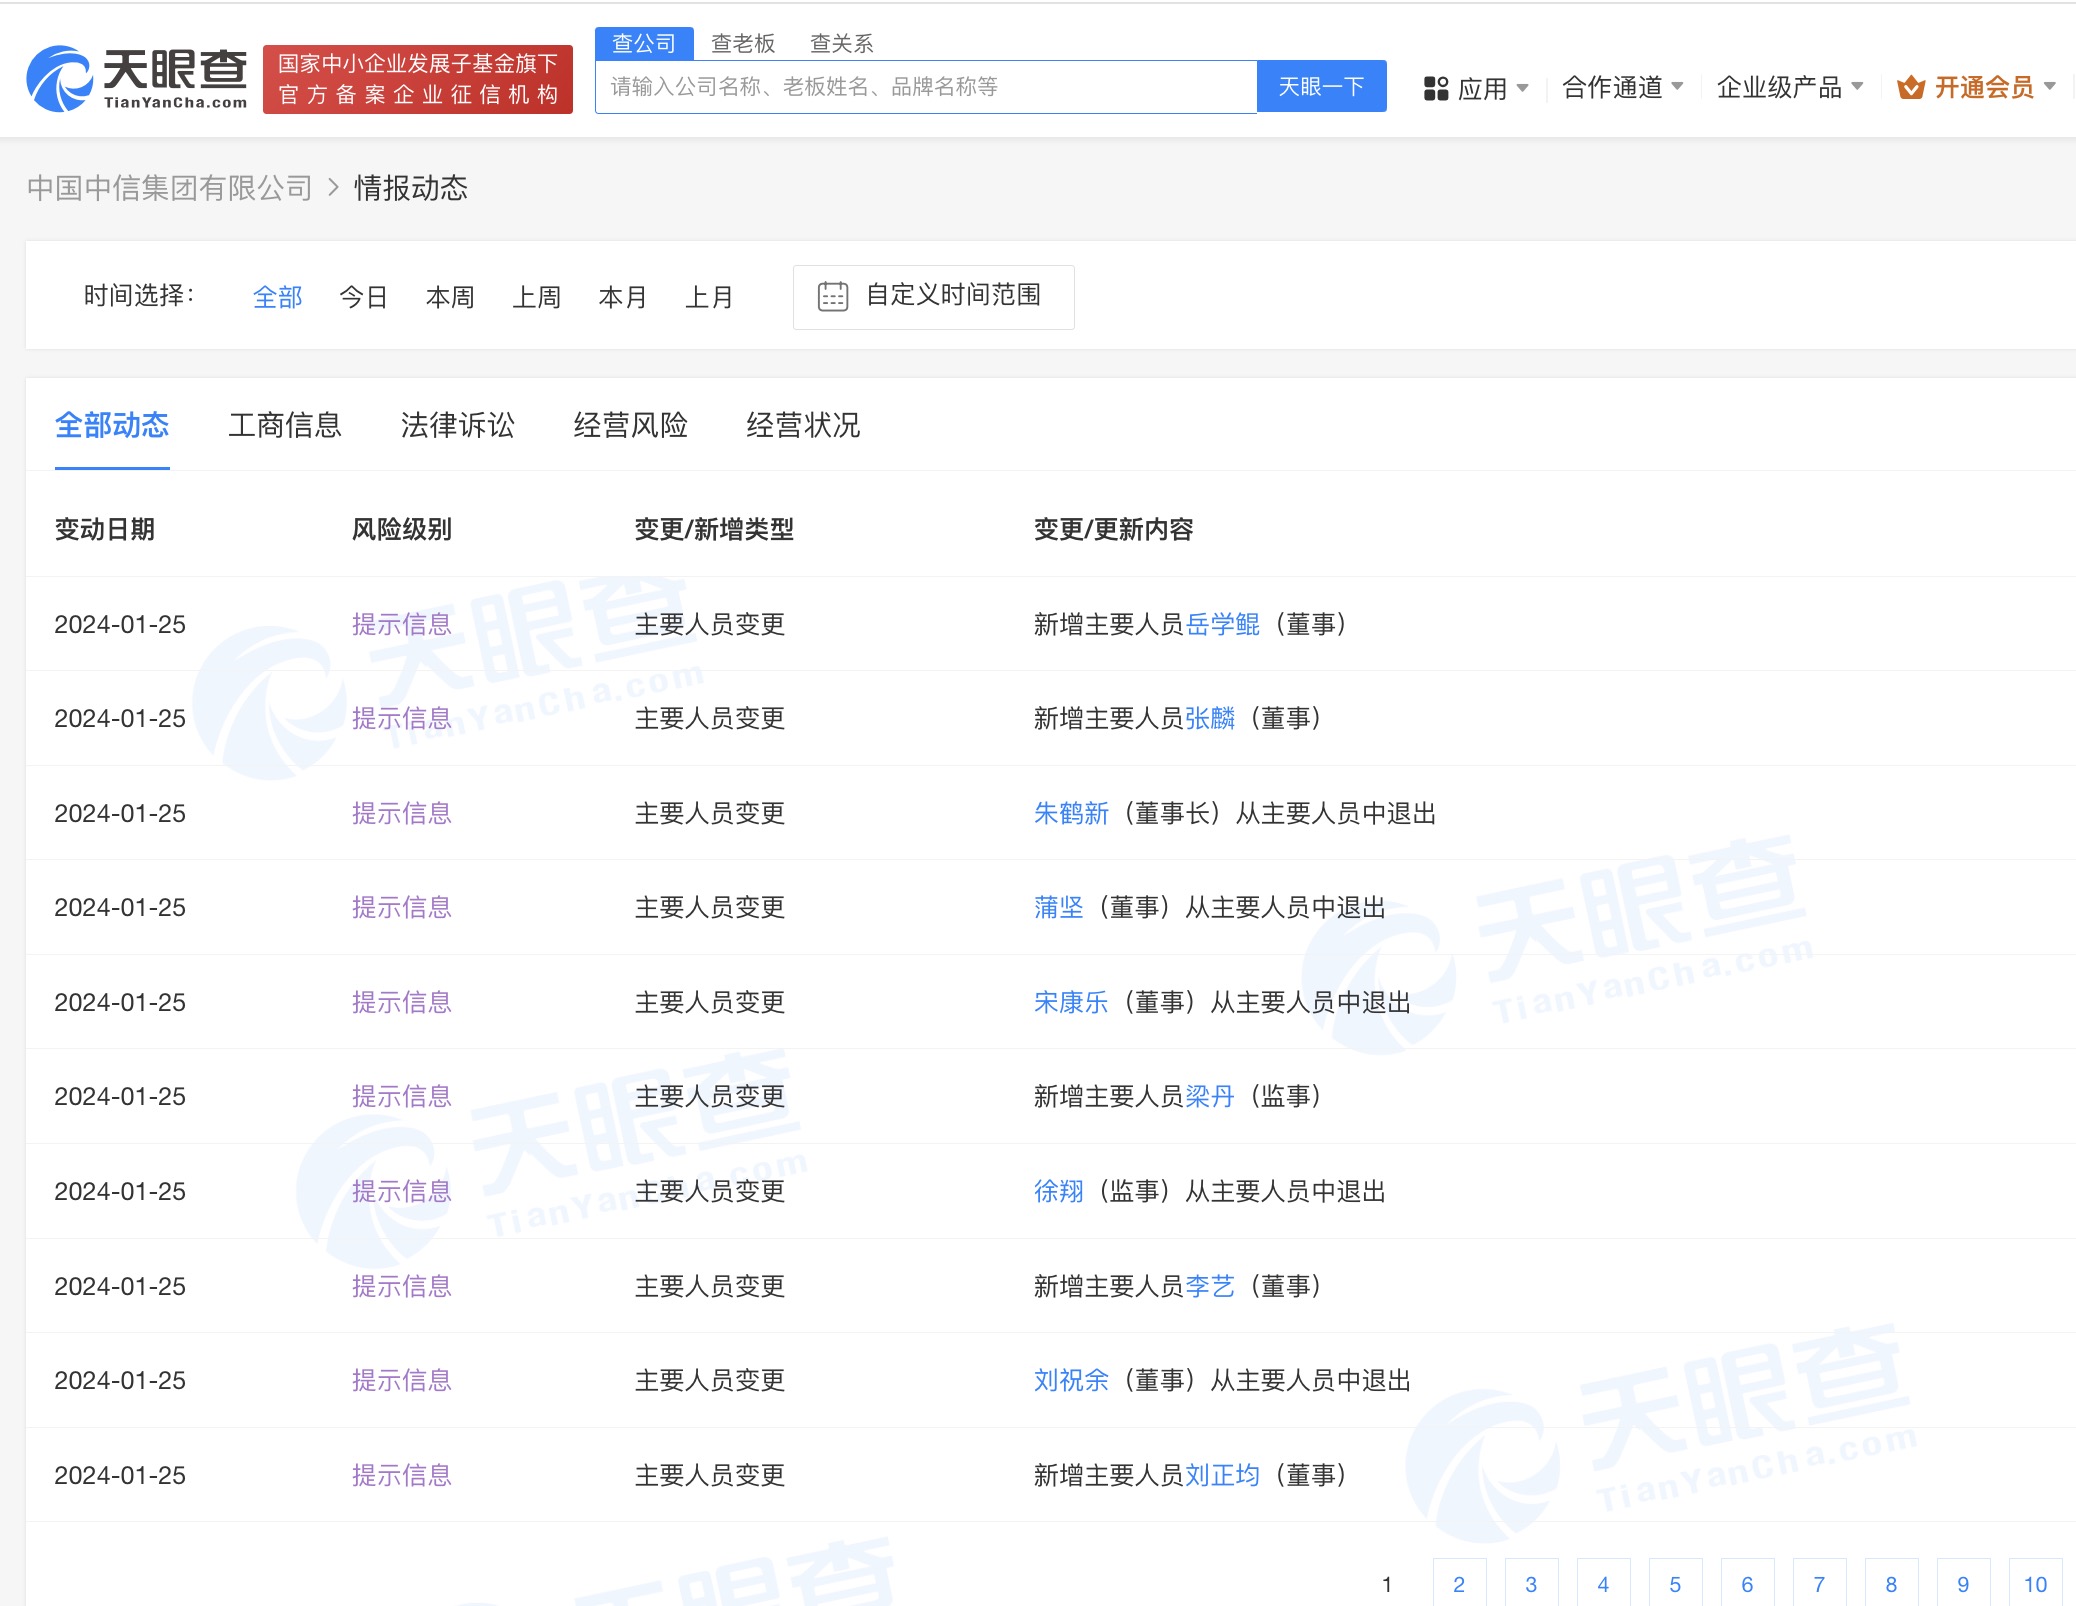
Task: Open the 法律诉讼 tab
Action: tap(457, 425)
